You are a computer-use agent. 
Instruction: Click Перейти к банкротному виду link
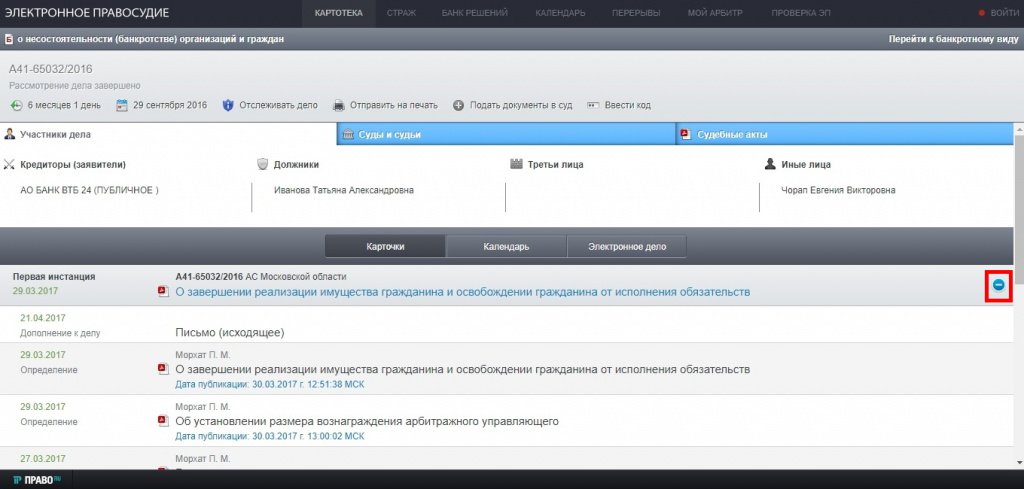point(953,39)
